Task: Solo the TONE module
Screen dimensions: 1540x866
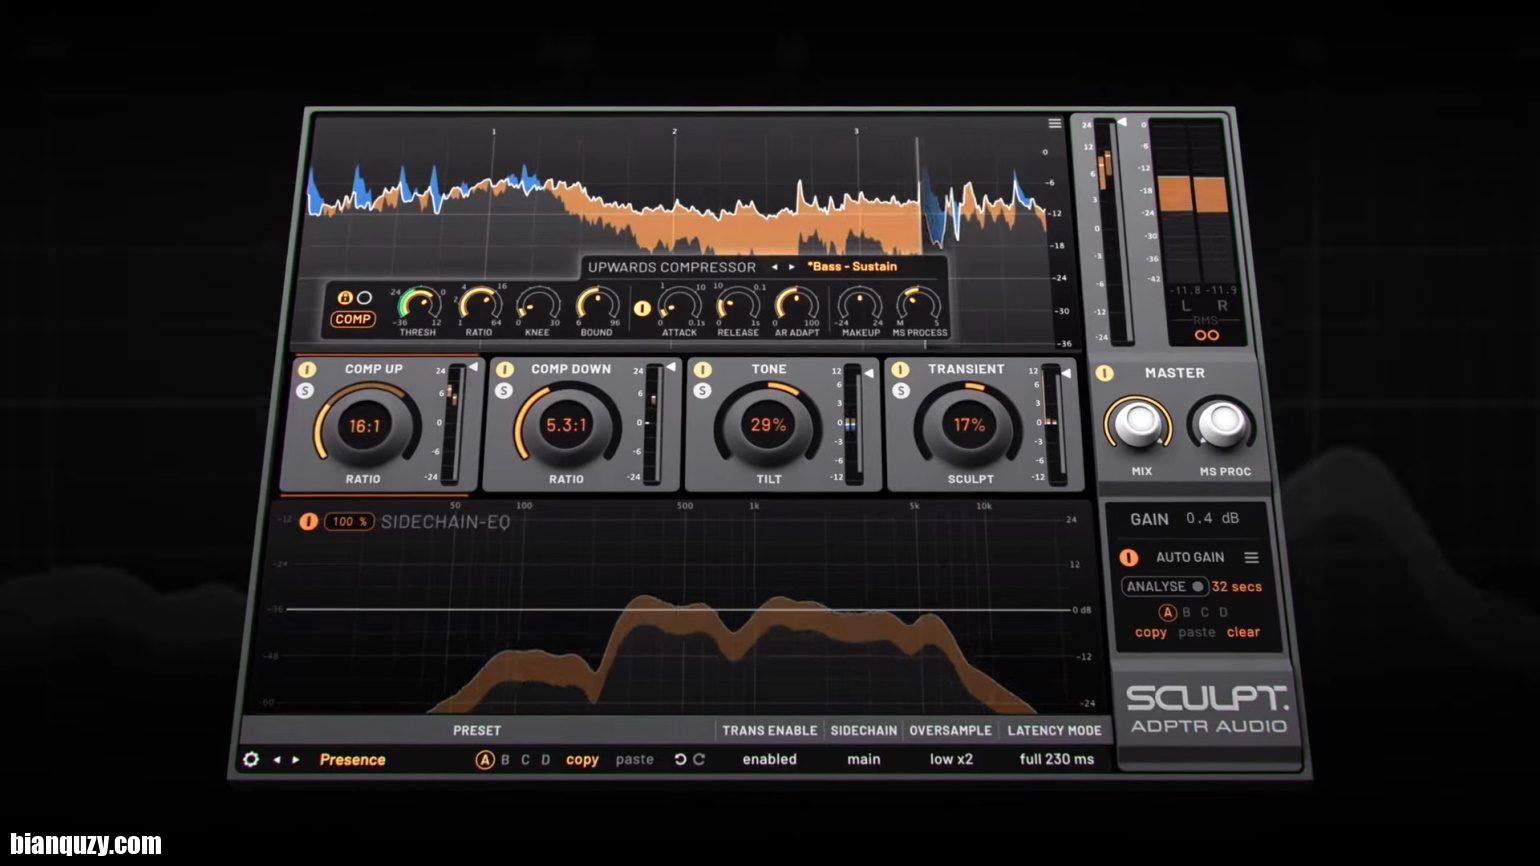Action: pyautogui.click(x=702, y=391)
